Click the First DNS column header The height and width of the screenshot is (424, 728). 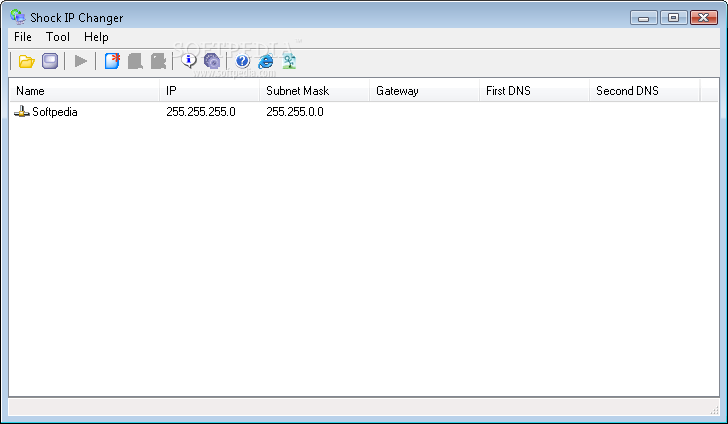point(534,91)
